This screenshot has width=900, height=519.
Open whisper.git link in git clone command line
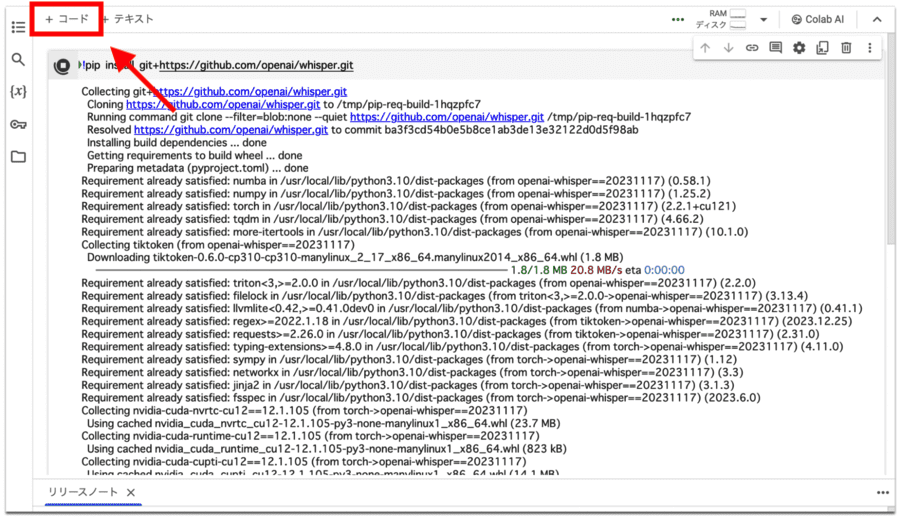[x=447, y=117]
